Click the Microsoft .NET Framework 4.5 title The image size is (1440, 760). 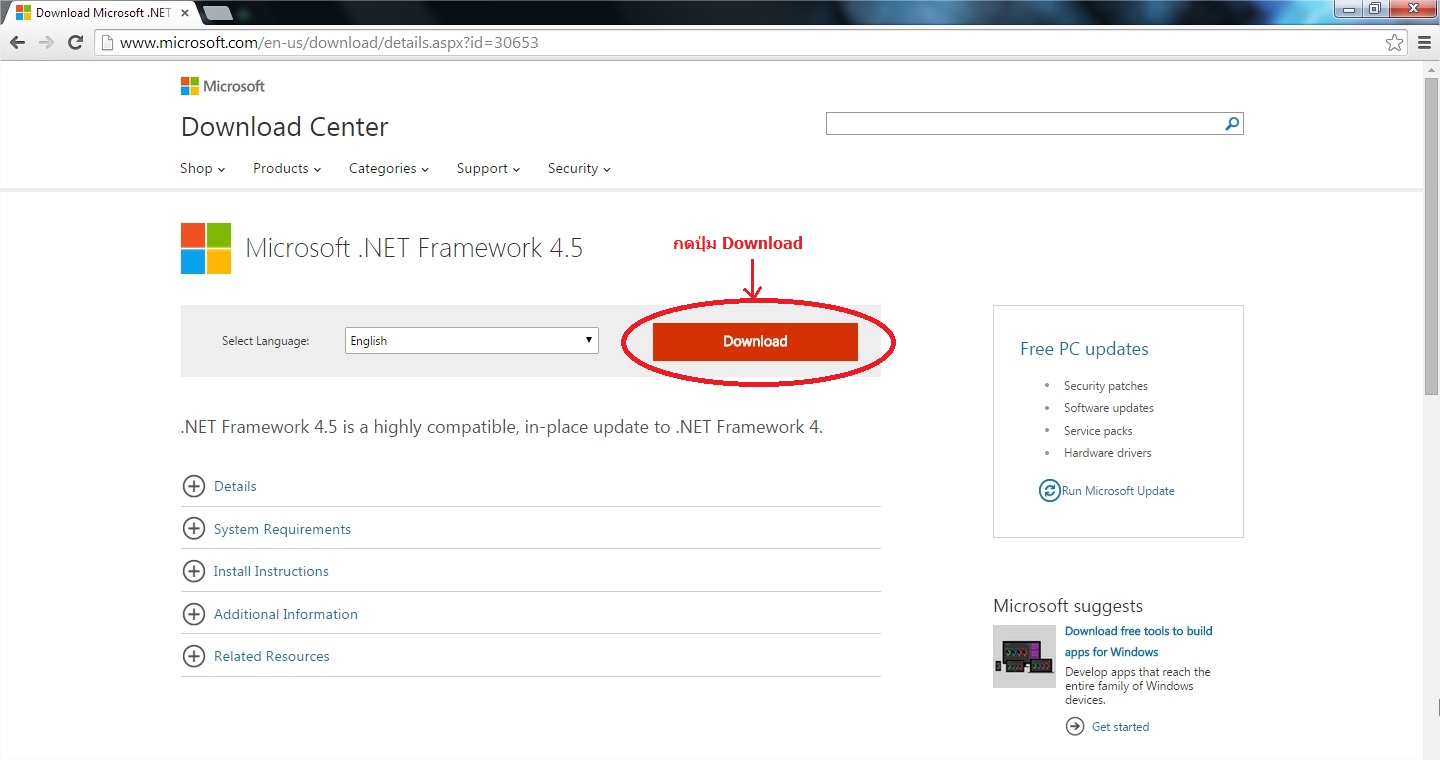[414, 248]
